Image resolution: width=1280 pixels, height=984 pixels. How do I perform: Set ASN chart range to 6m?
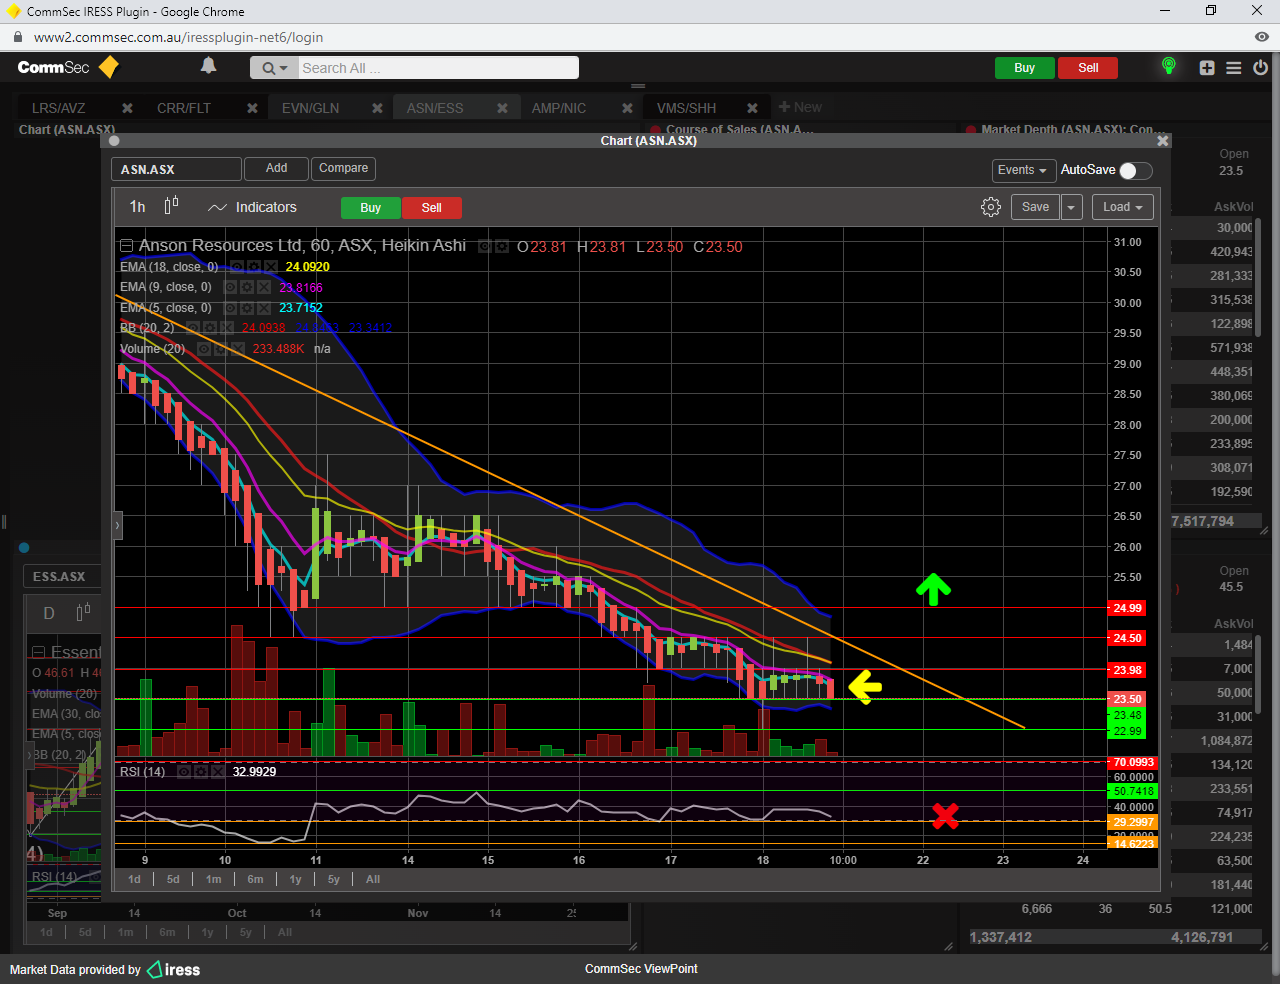tap(255, 879)
